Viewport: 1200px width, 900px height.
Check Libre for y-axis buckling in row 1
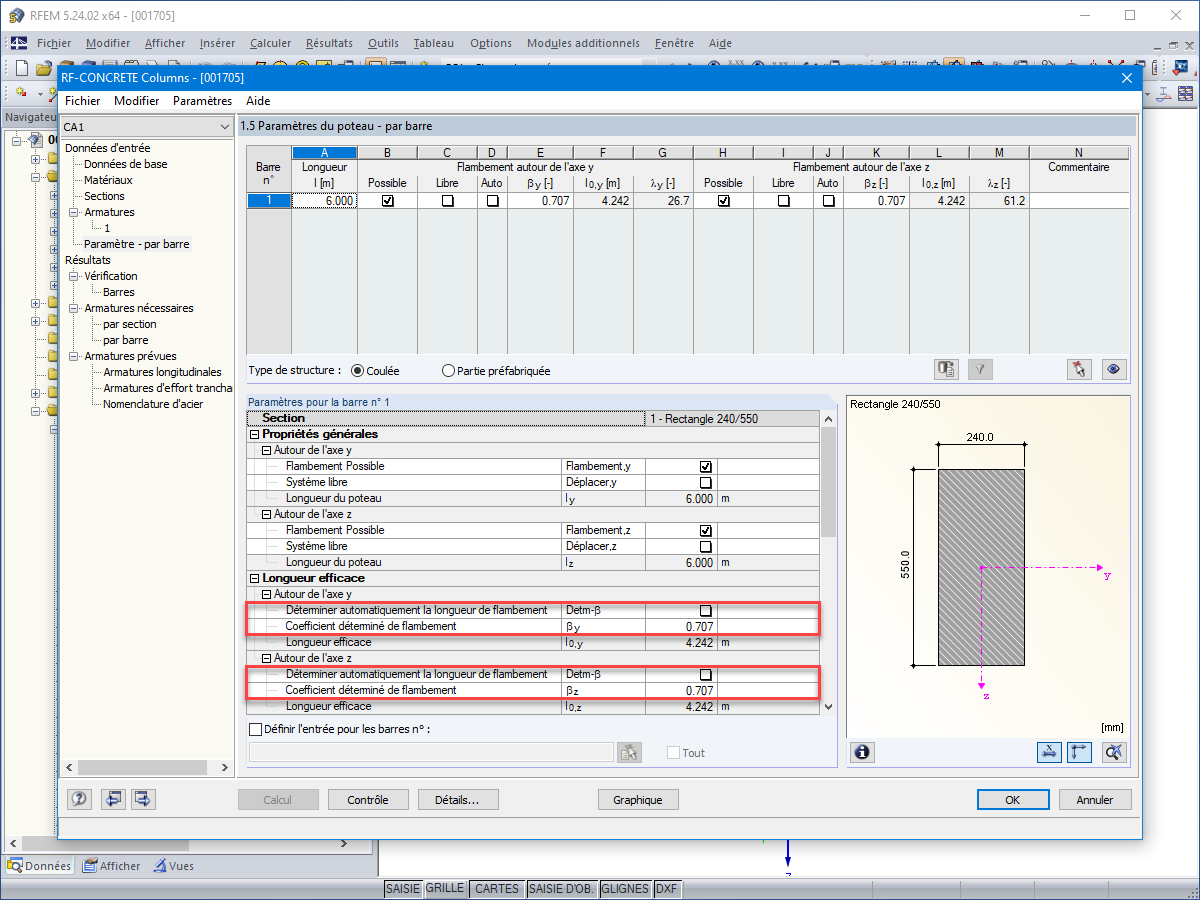[x=448, y=200]
